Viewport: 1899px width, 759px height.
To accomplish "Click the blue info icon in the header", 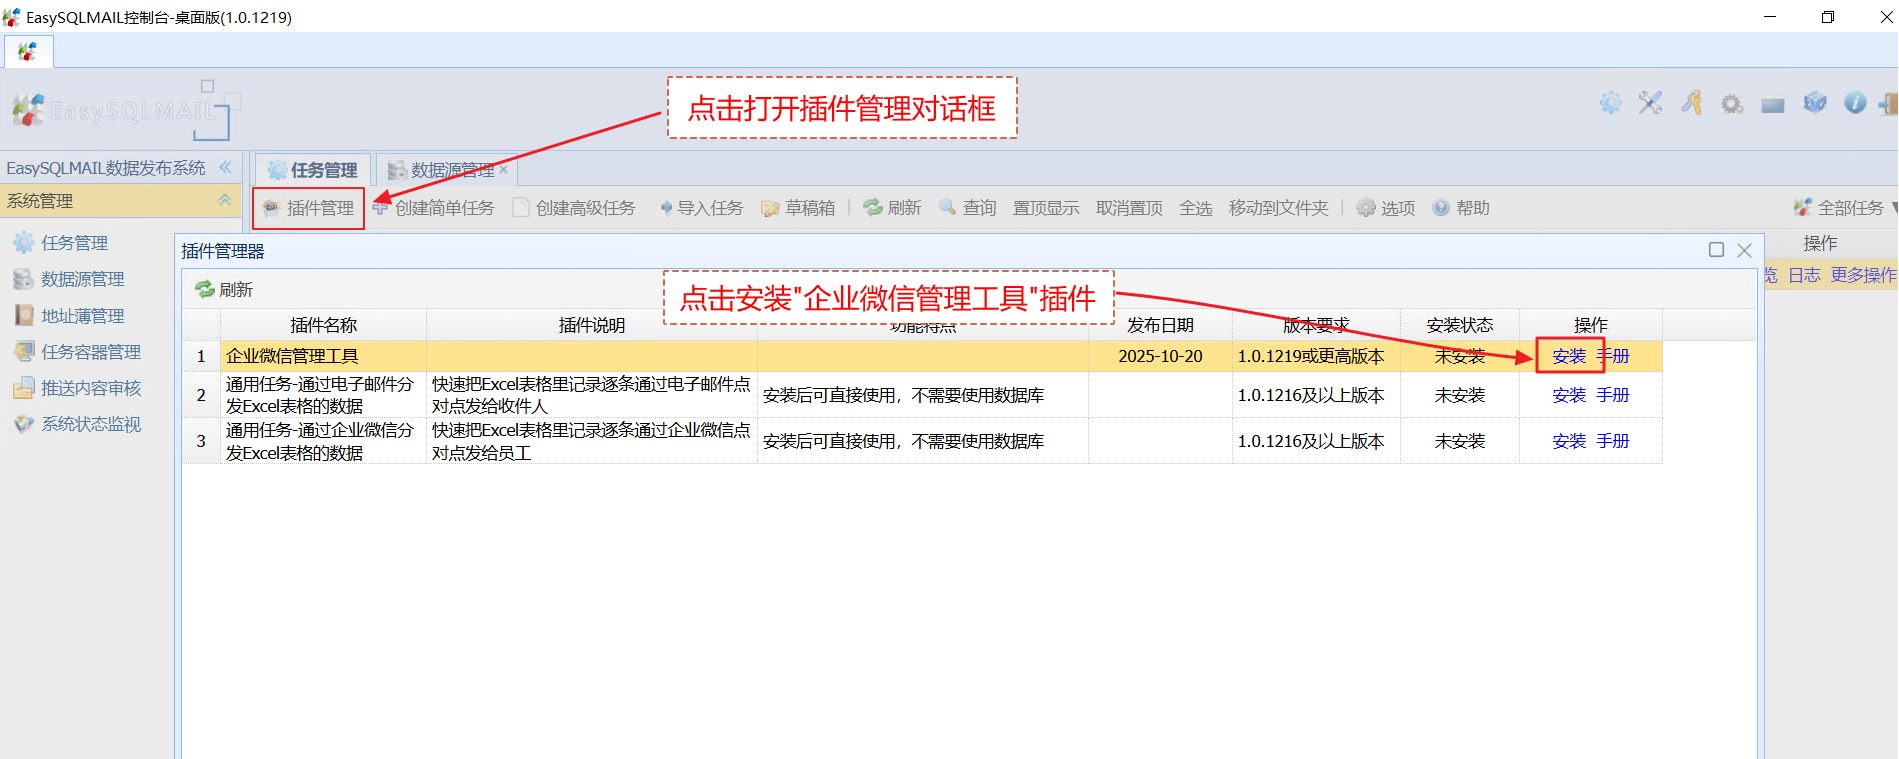I will pyautogui.click(x=1855, y=103).
